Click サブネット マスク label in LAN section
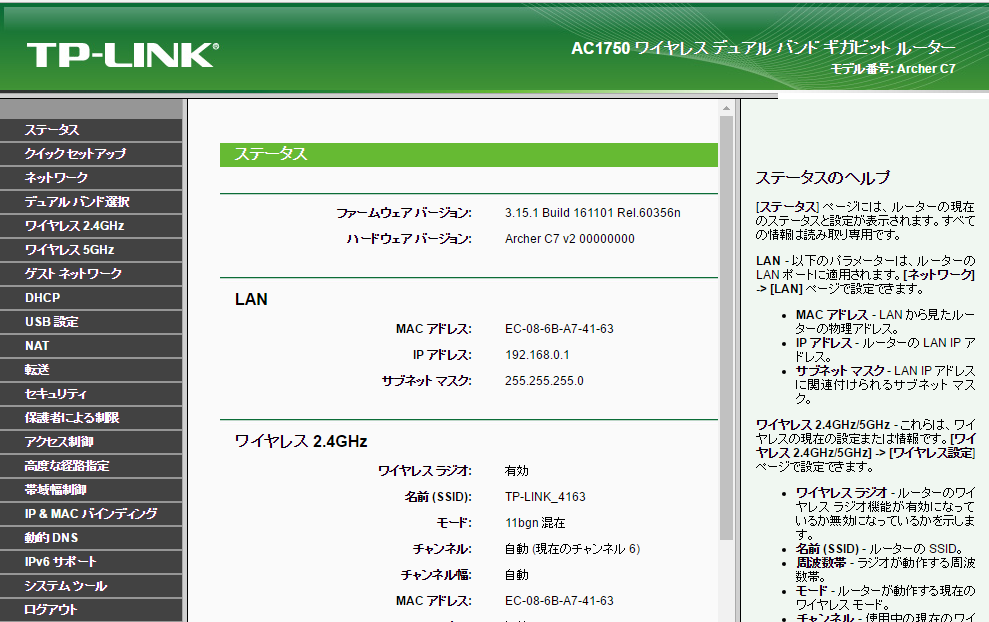This screenshot has width=989, height=622. pyautogui.click(x=426, y=381)
